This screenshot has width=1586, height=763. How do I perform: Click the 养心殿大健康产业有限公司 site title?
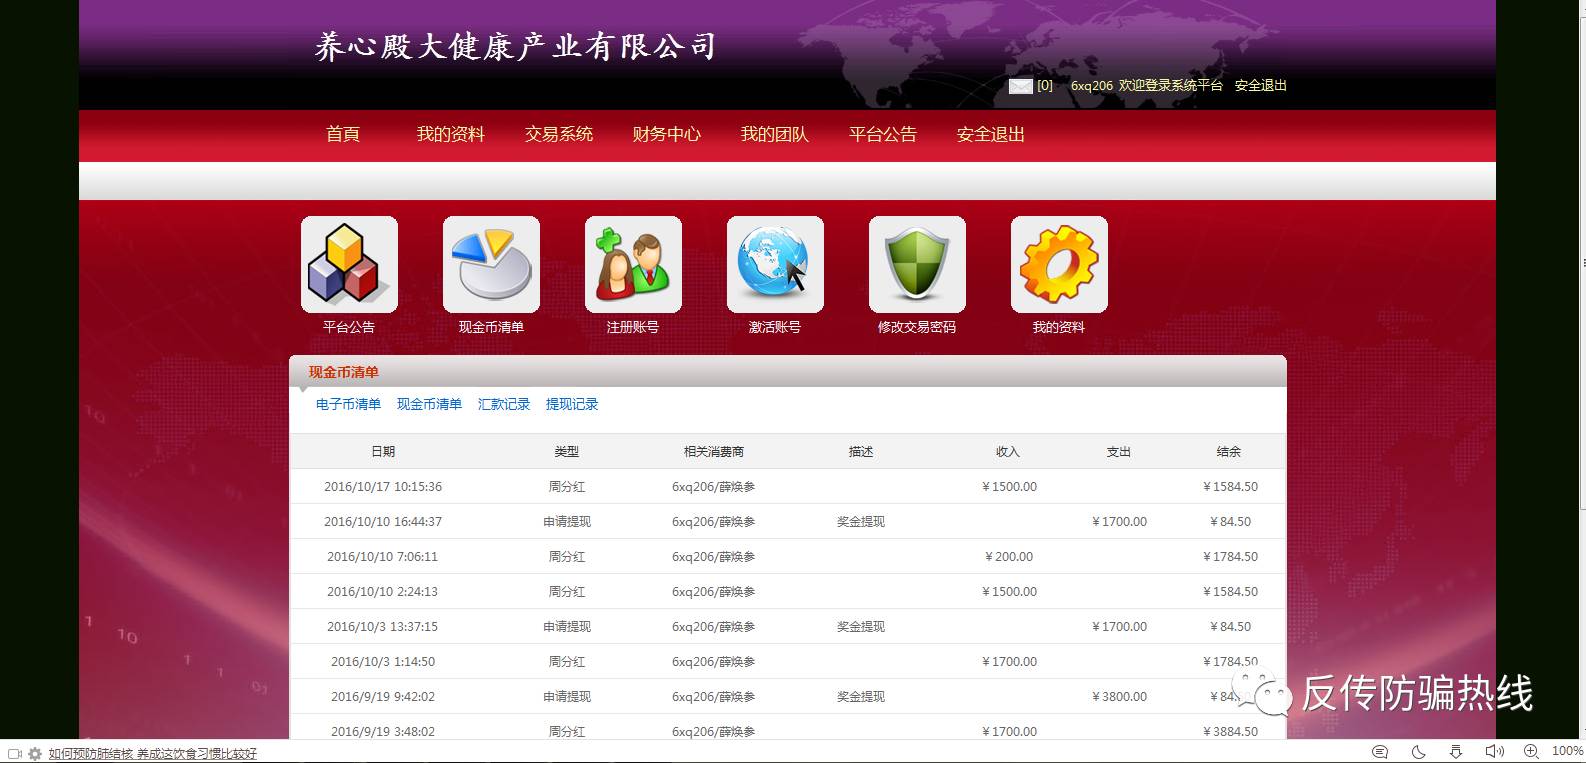(x=516, y=46)
